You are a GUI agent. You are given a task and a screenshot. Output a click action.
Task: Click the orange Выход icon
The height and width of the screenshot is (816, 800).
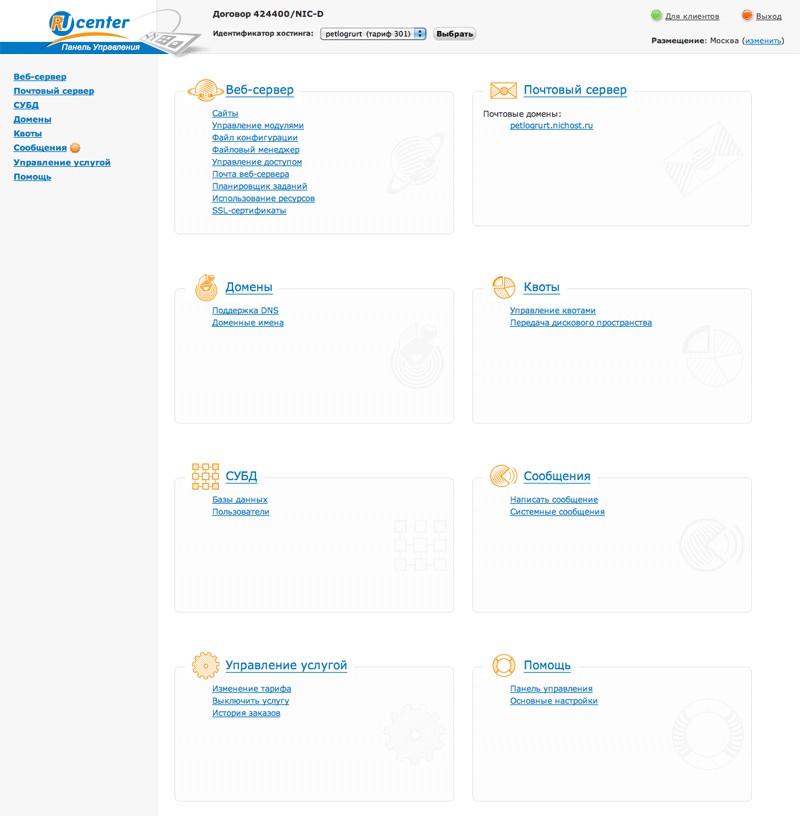[747, 16]
